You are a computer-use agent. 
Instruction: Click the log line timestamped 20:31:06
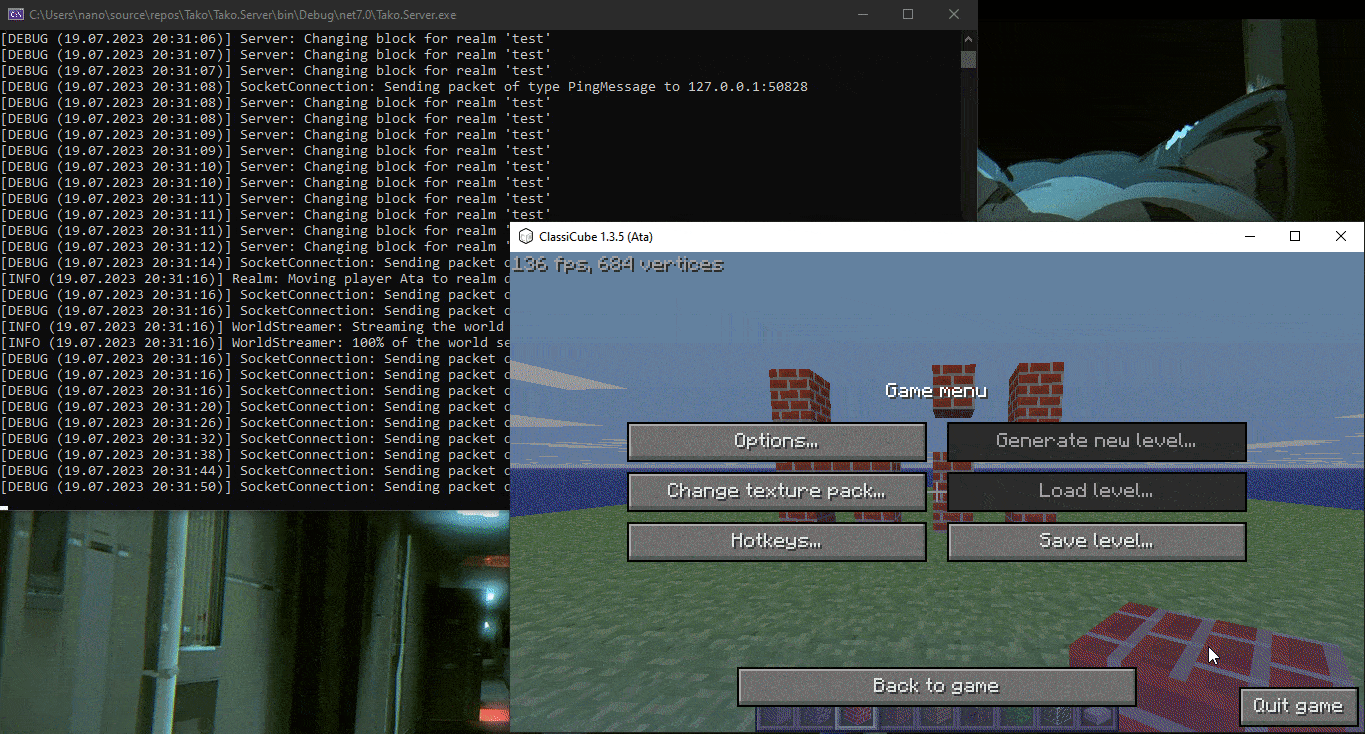point(276,39)
